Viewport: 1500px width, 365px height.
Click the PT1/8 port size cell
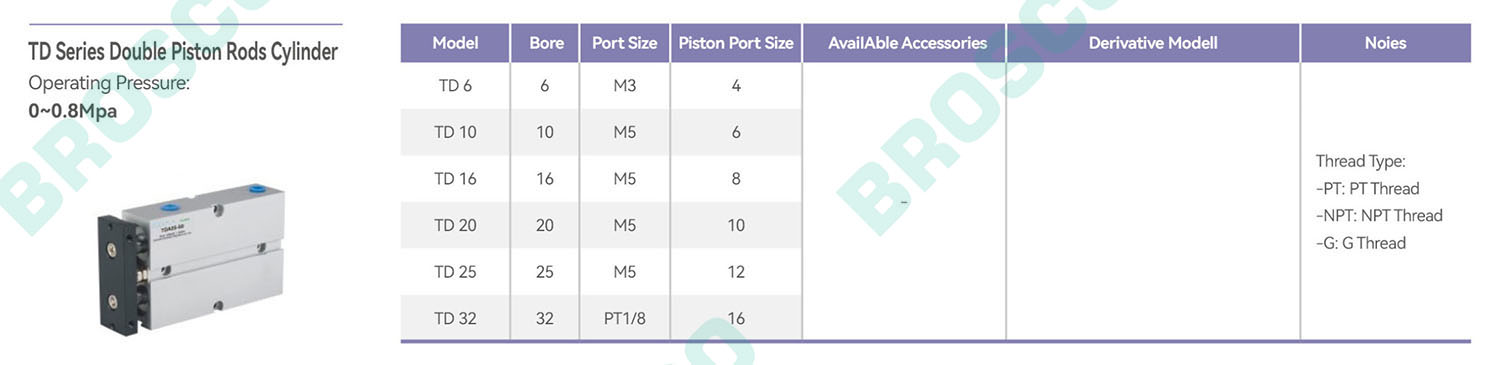(x=624, y=319)
